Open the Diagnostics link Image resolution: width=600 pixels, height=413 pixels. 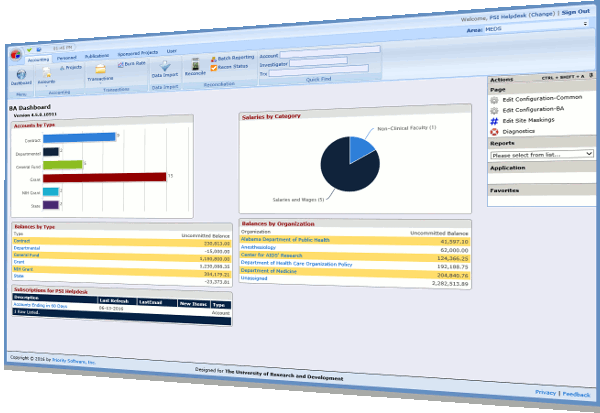pos(518,131)
